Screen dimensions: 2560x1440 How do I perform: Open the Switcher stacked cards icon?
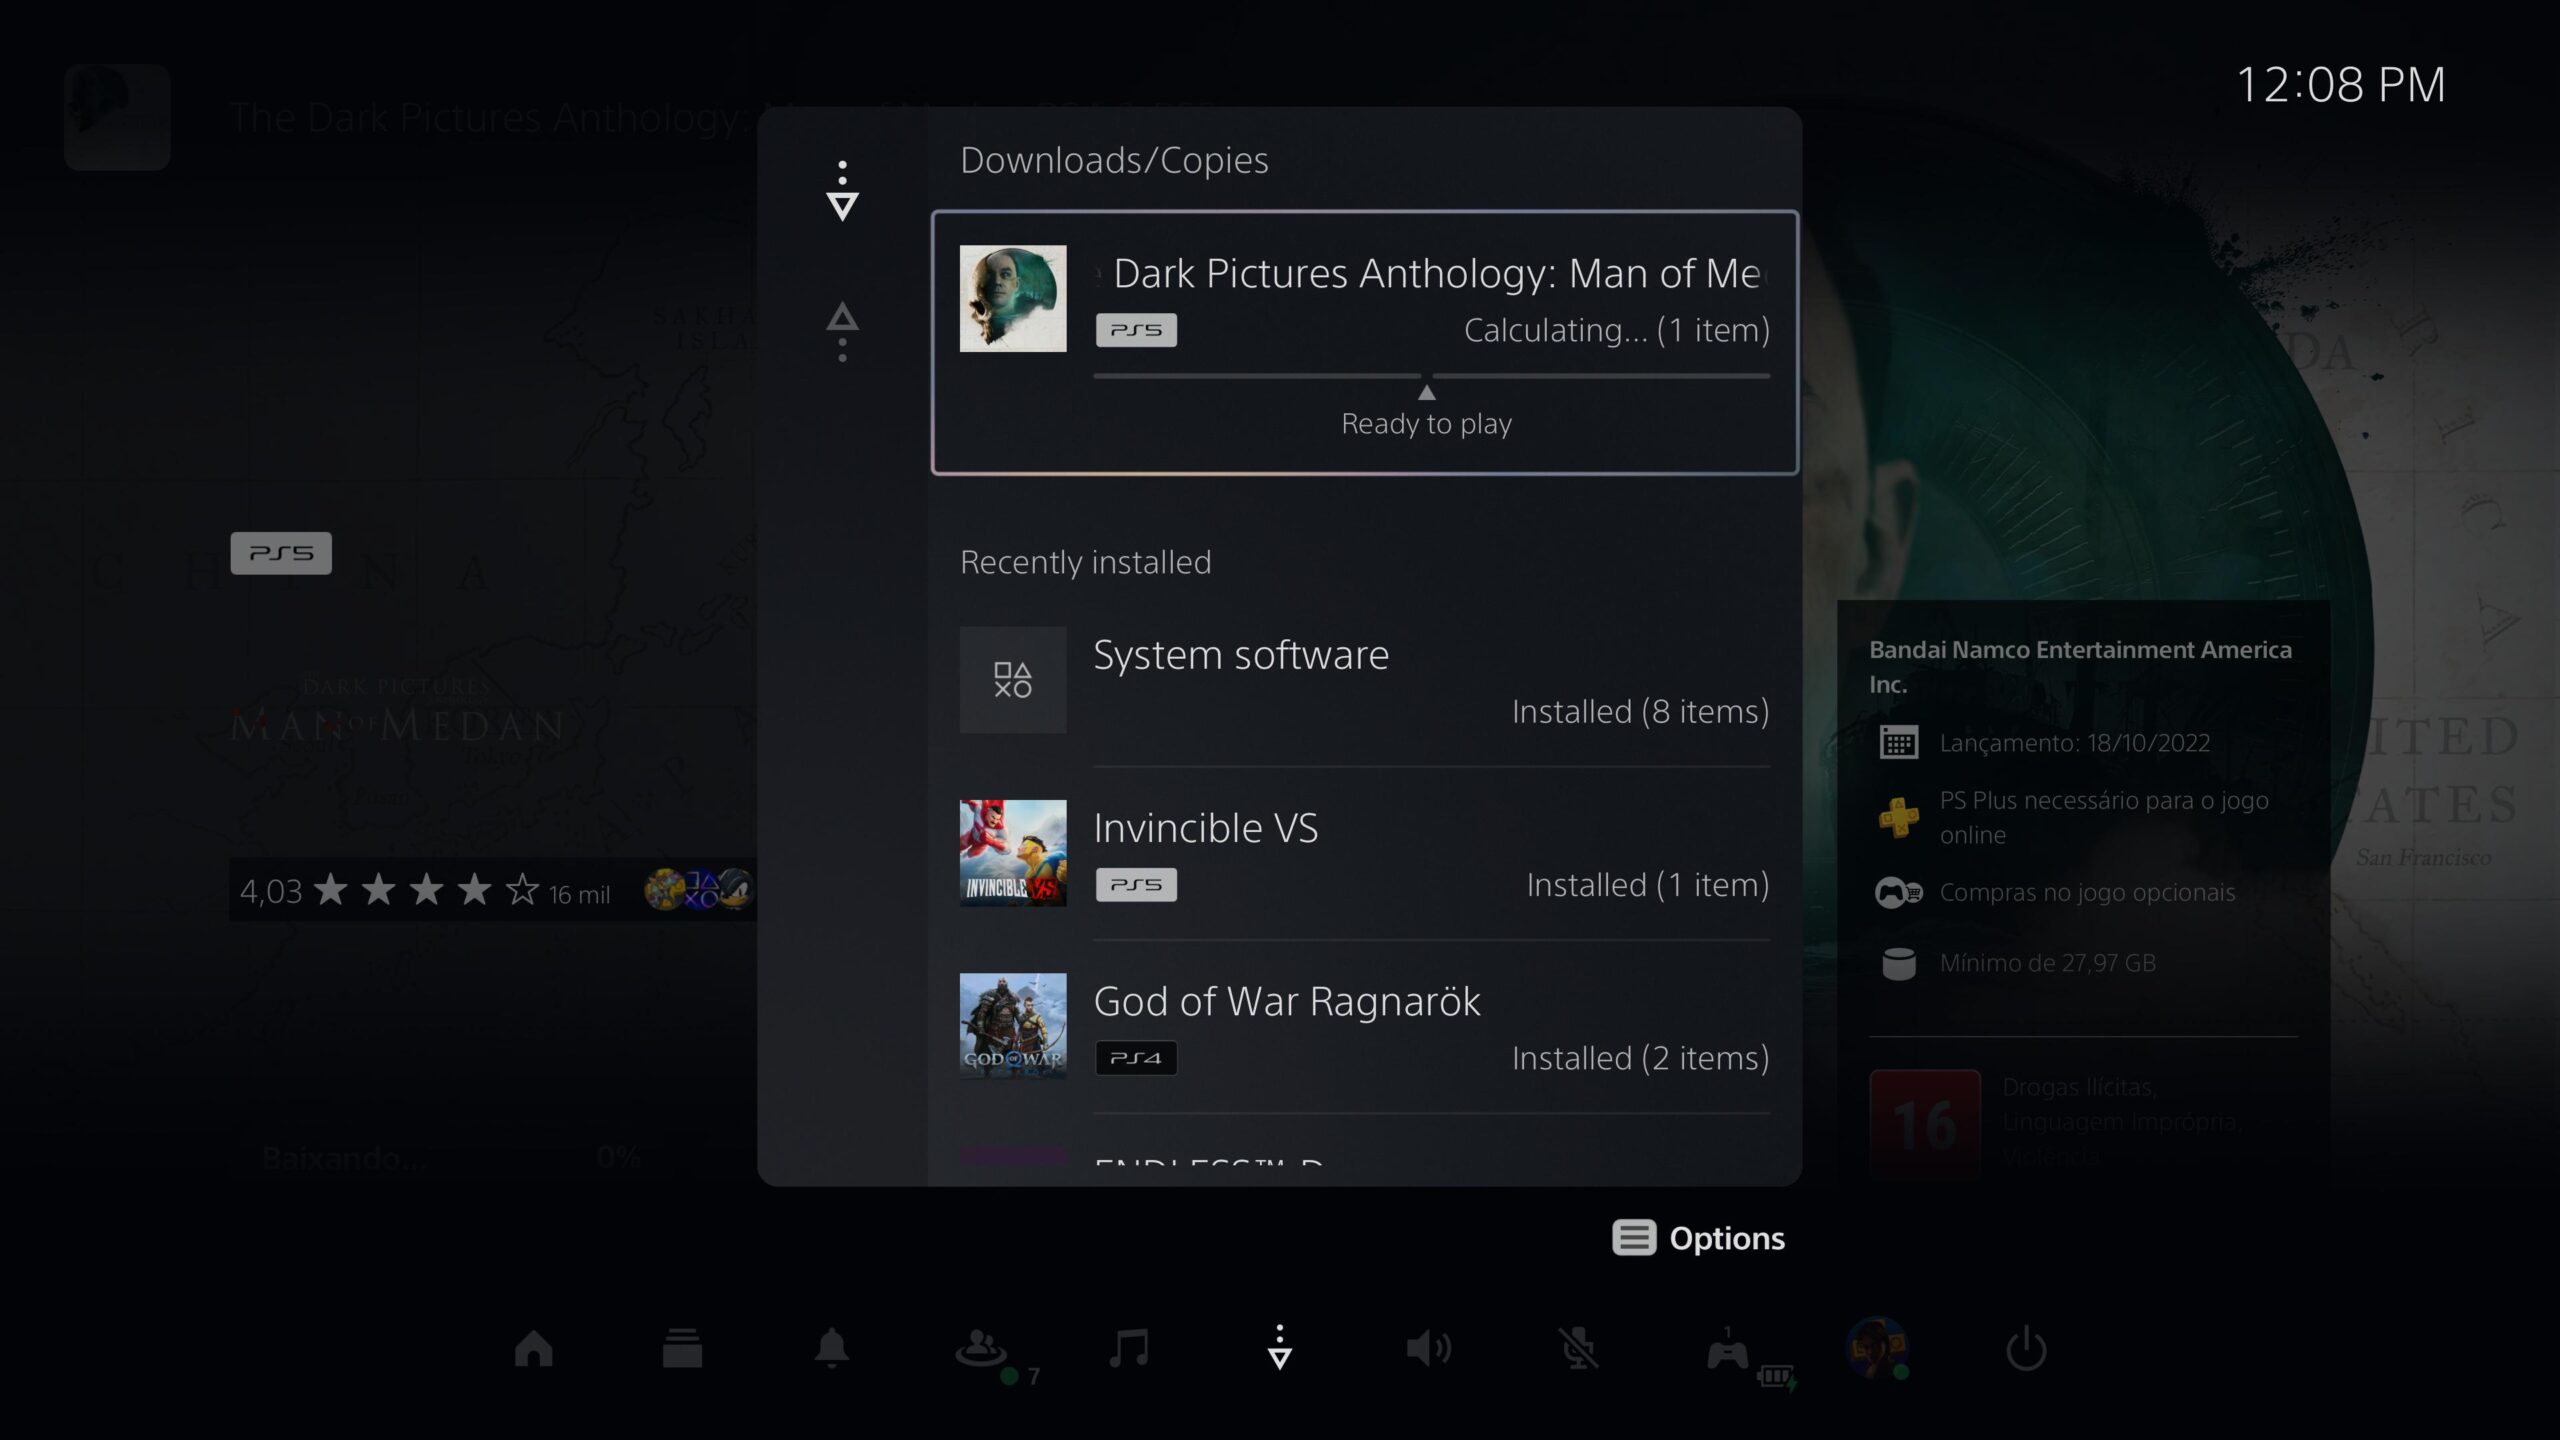pos(682,1348)
